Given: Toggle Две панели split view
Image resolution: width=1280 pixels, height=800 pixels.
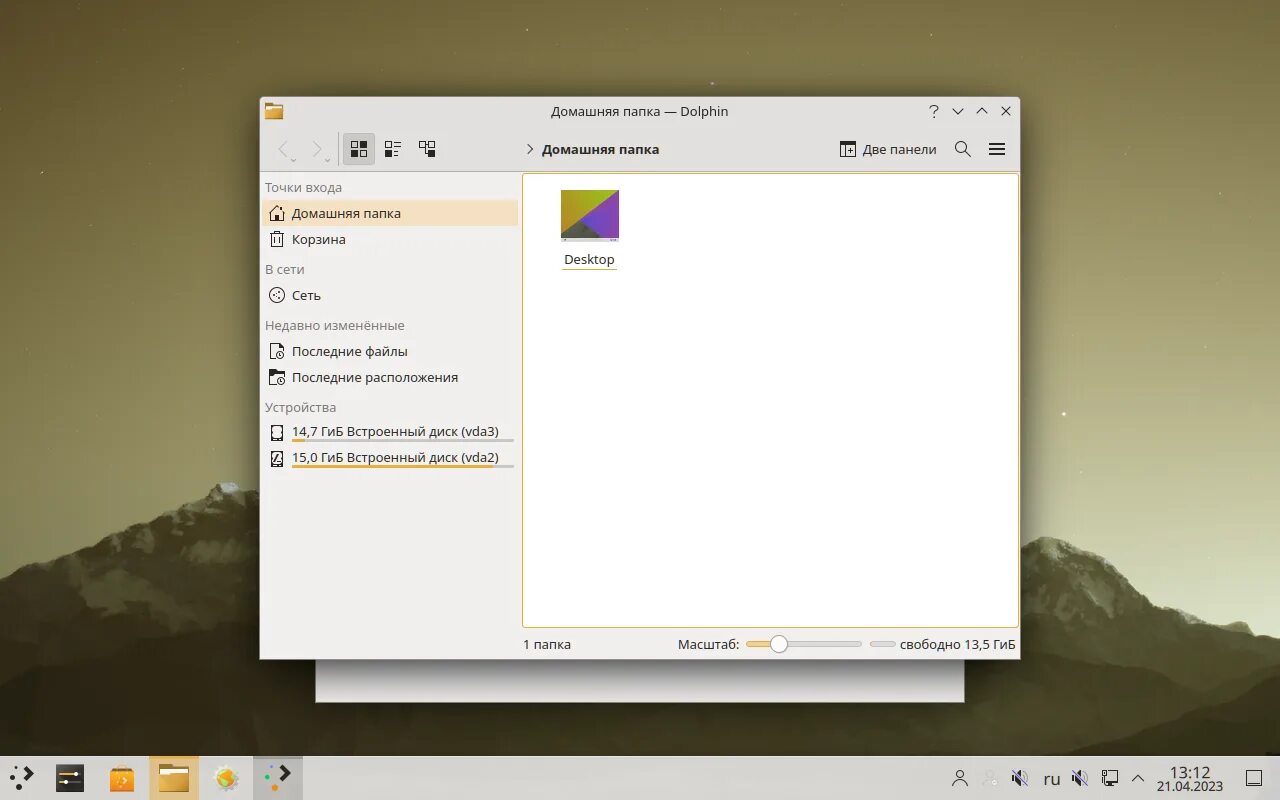Looking at the screenshot, I should 888,149.
